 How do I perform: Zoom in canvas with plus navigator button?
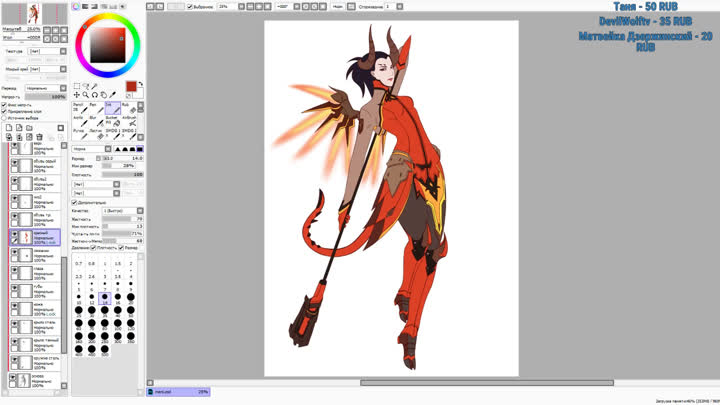tap(56, 30)
